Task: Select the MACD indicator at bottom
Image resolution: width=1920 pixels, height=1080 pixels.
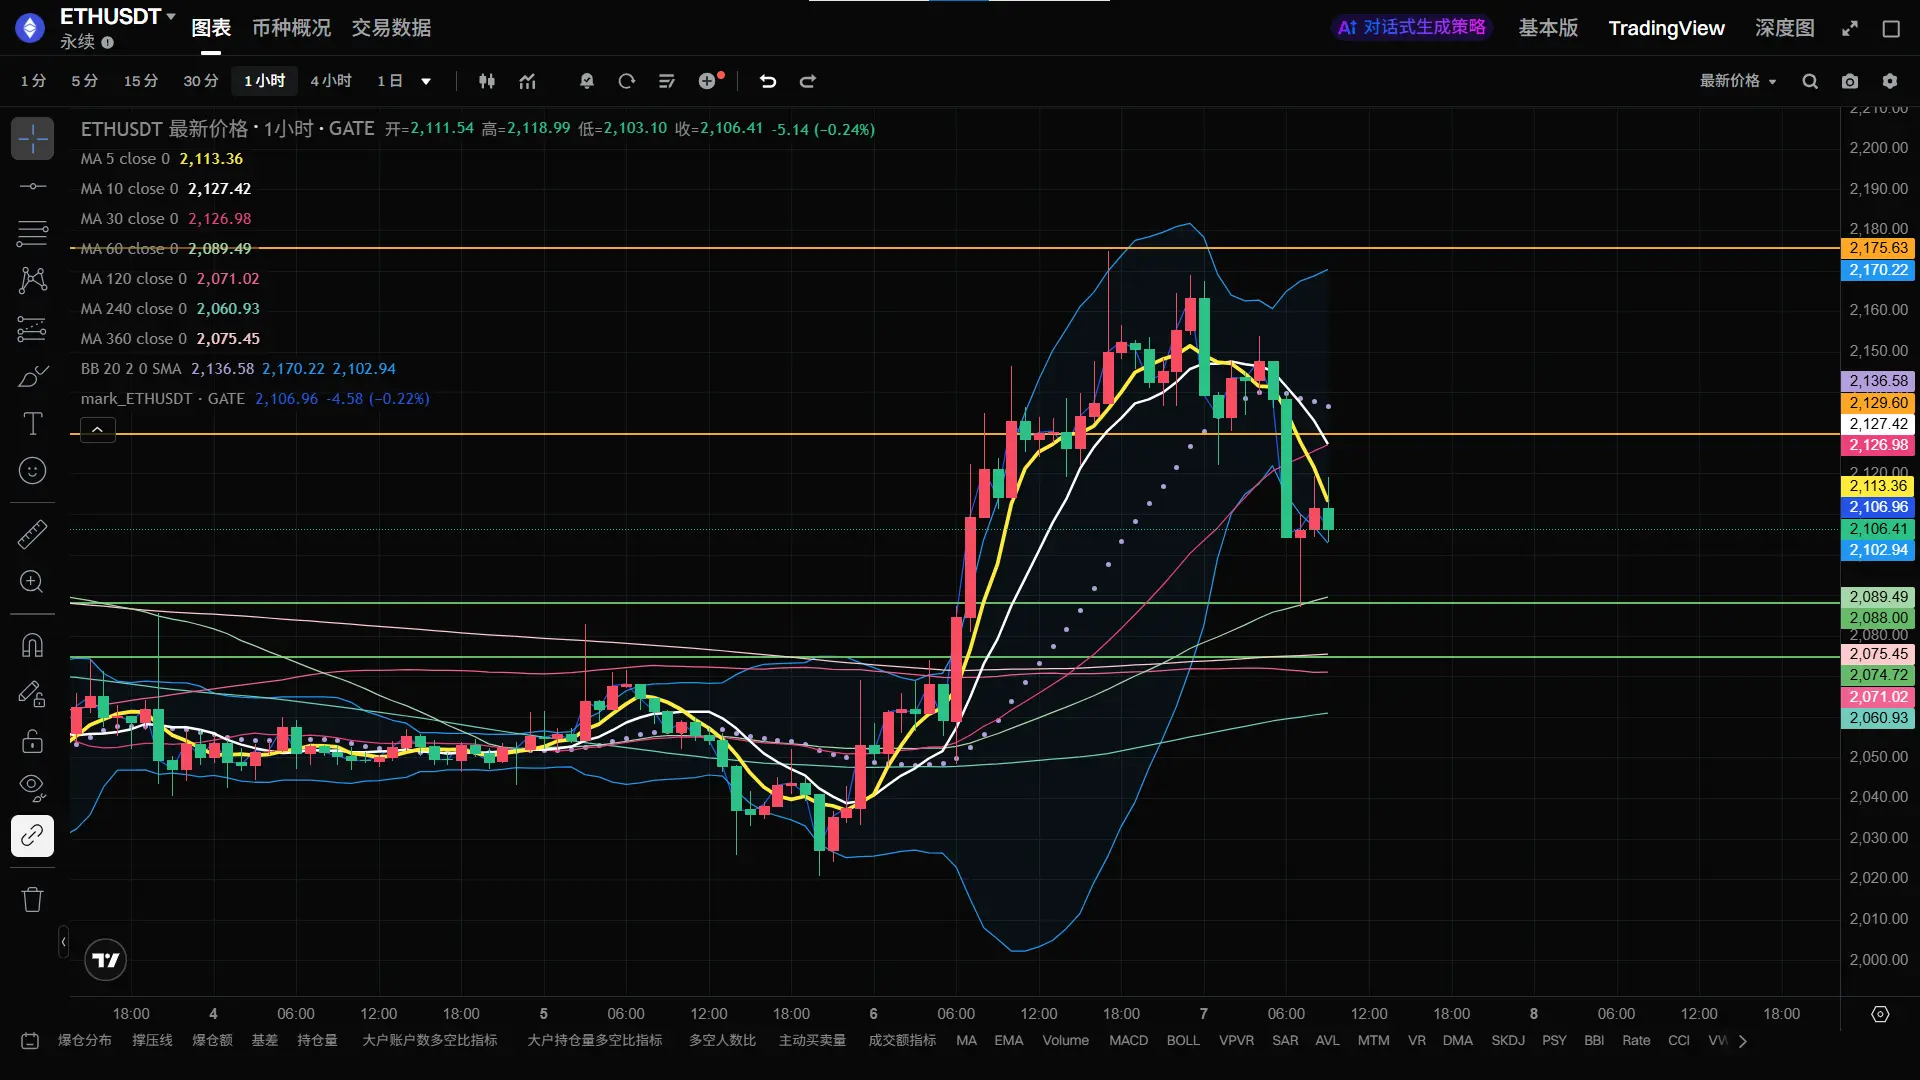Action: pos(1128,1040)
